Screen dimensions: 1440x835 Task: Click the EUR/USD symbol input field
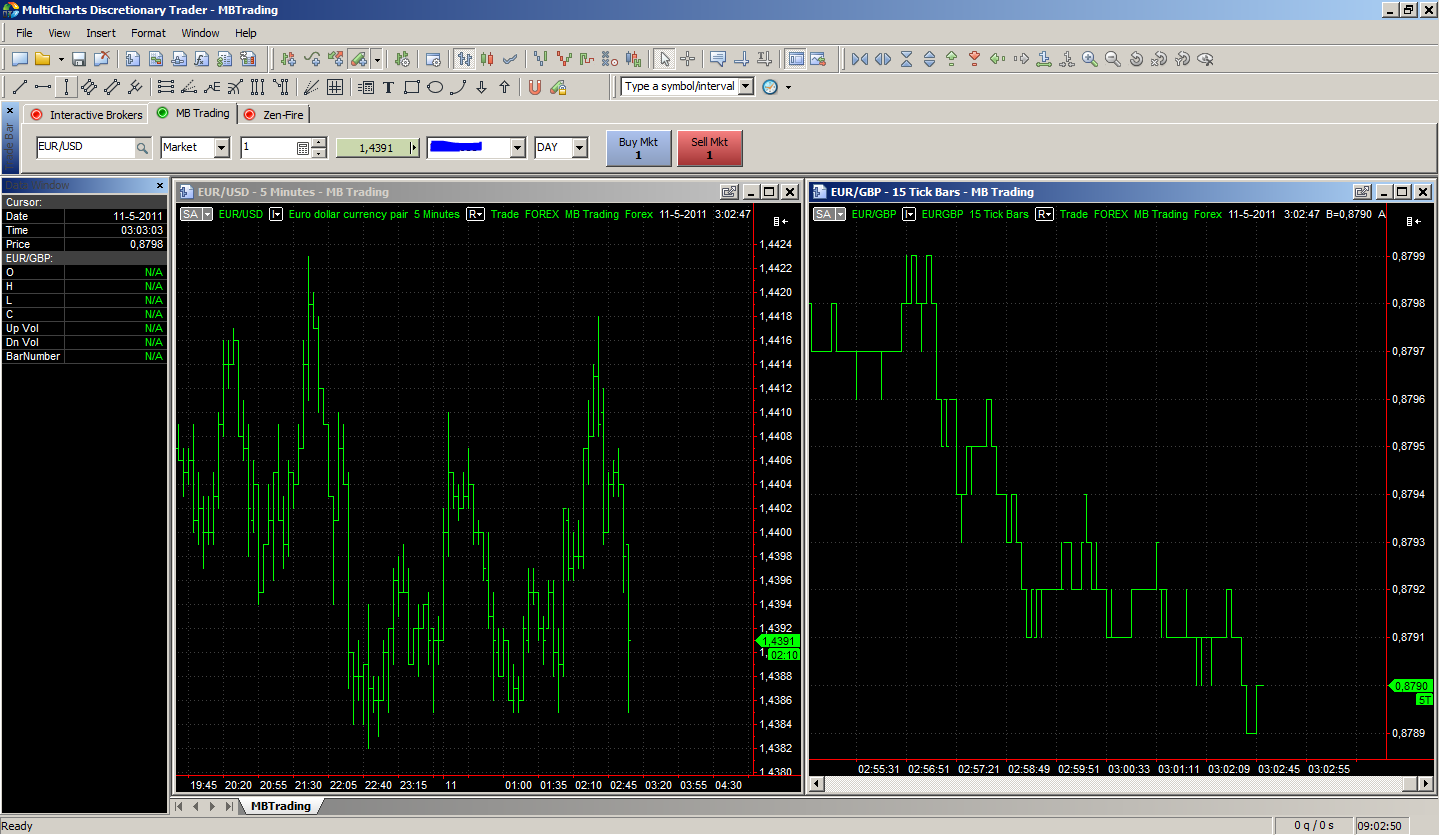[86, 147]
